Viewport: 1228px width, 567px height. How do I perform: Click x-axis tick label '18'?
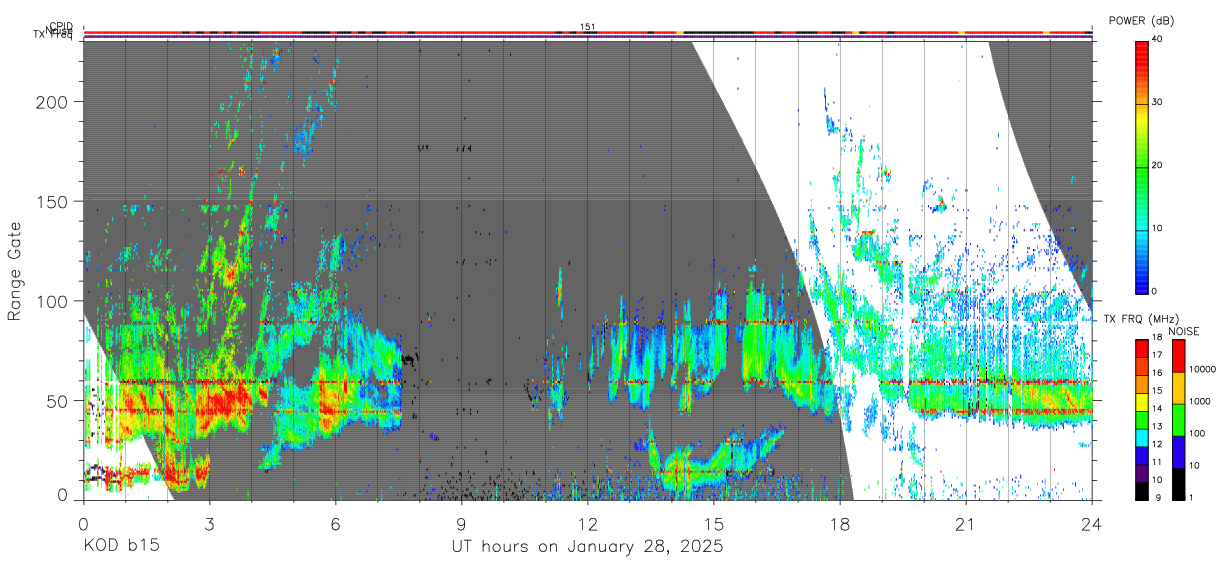840,523
